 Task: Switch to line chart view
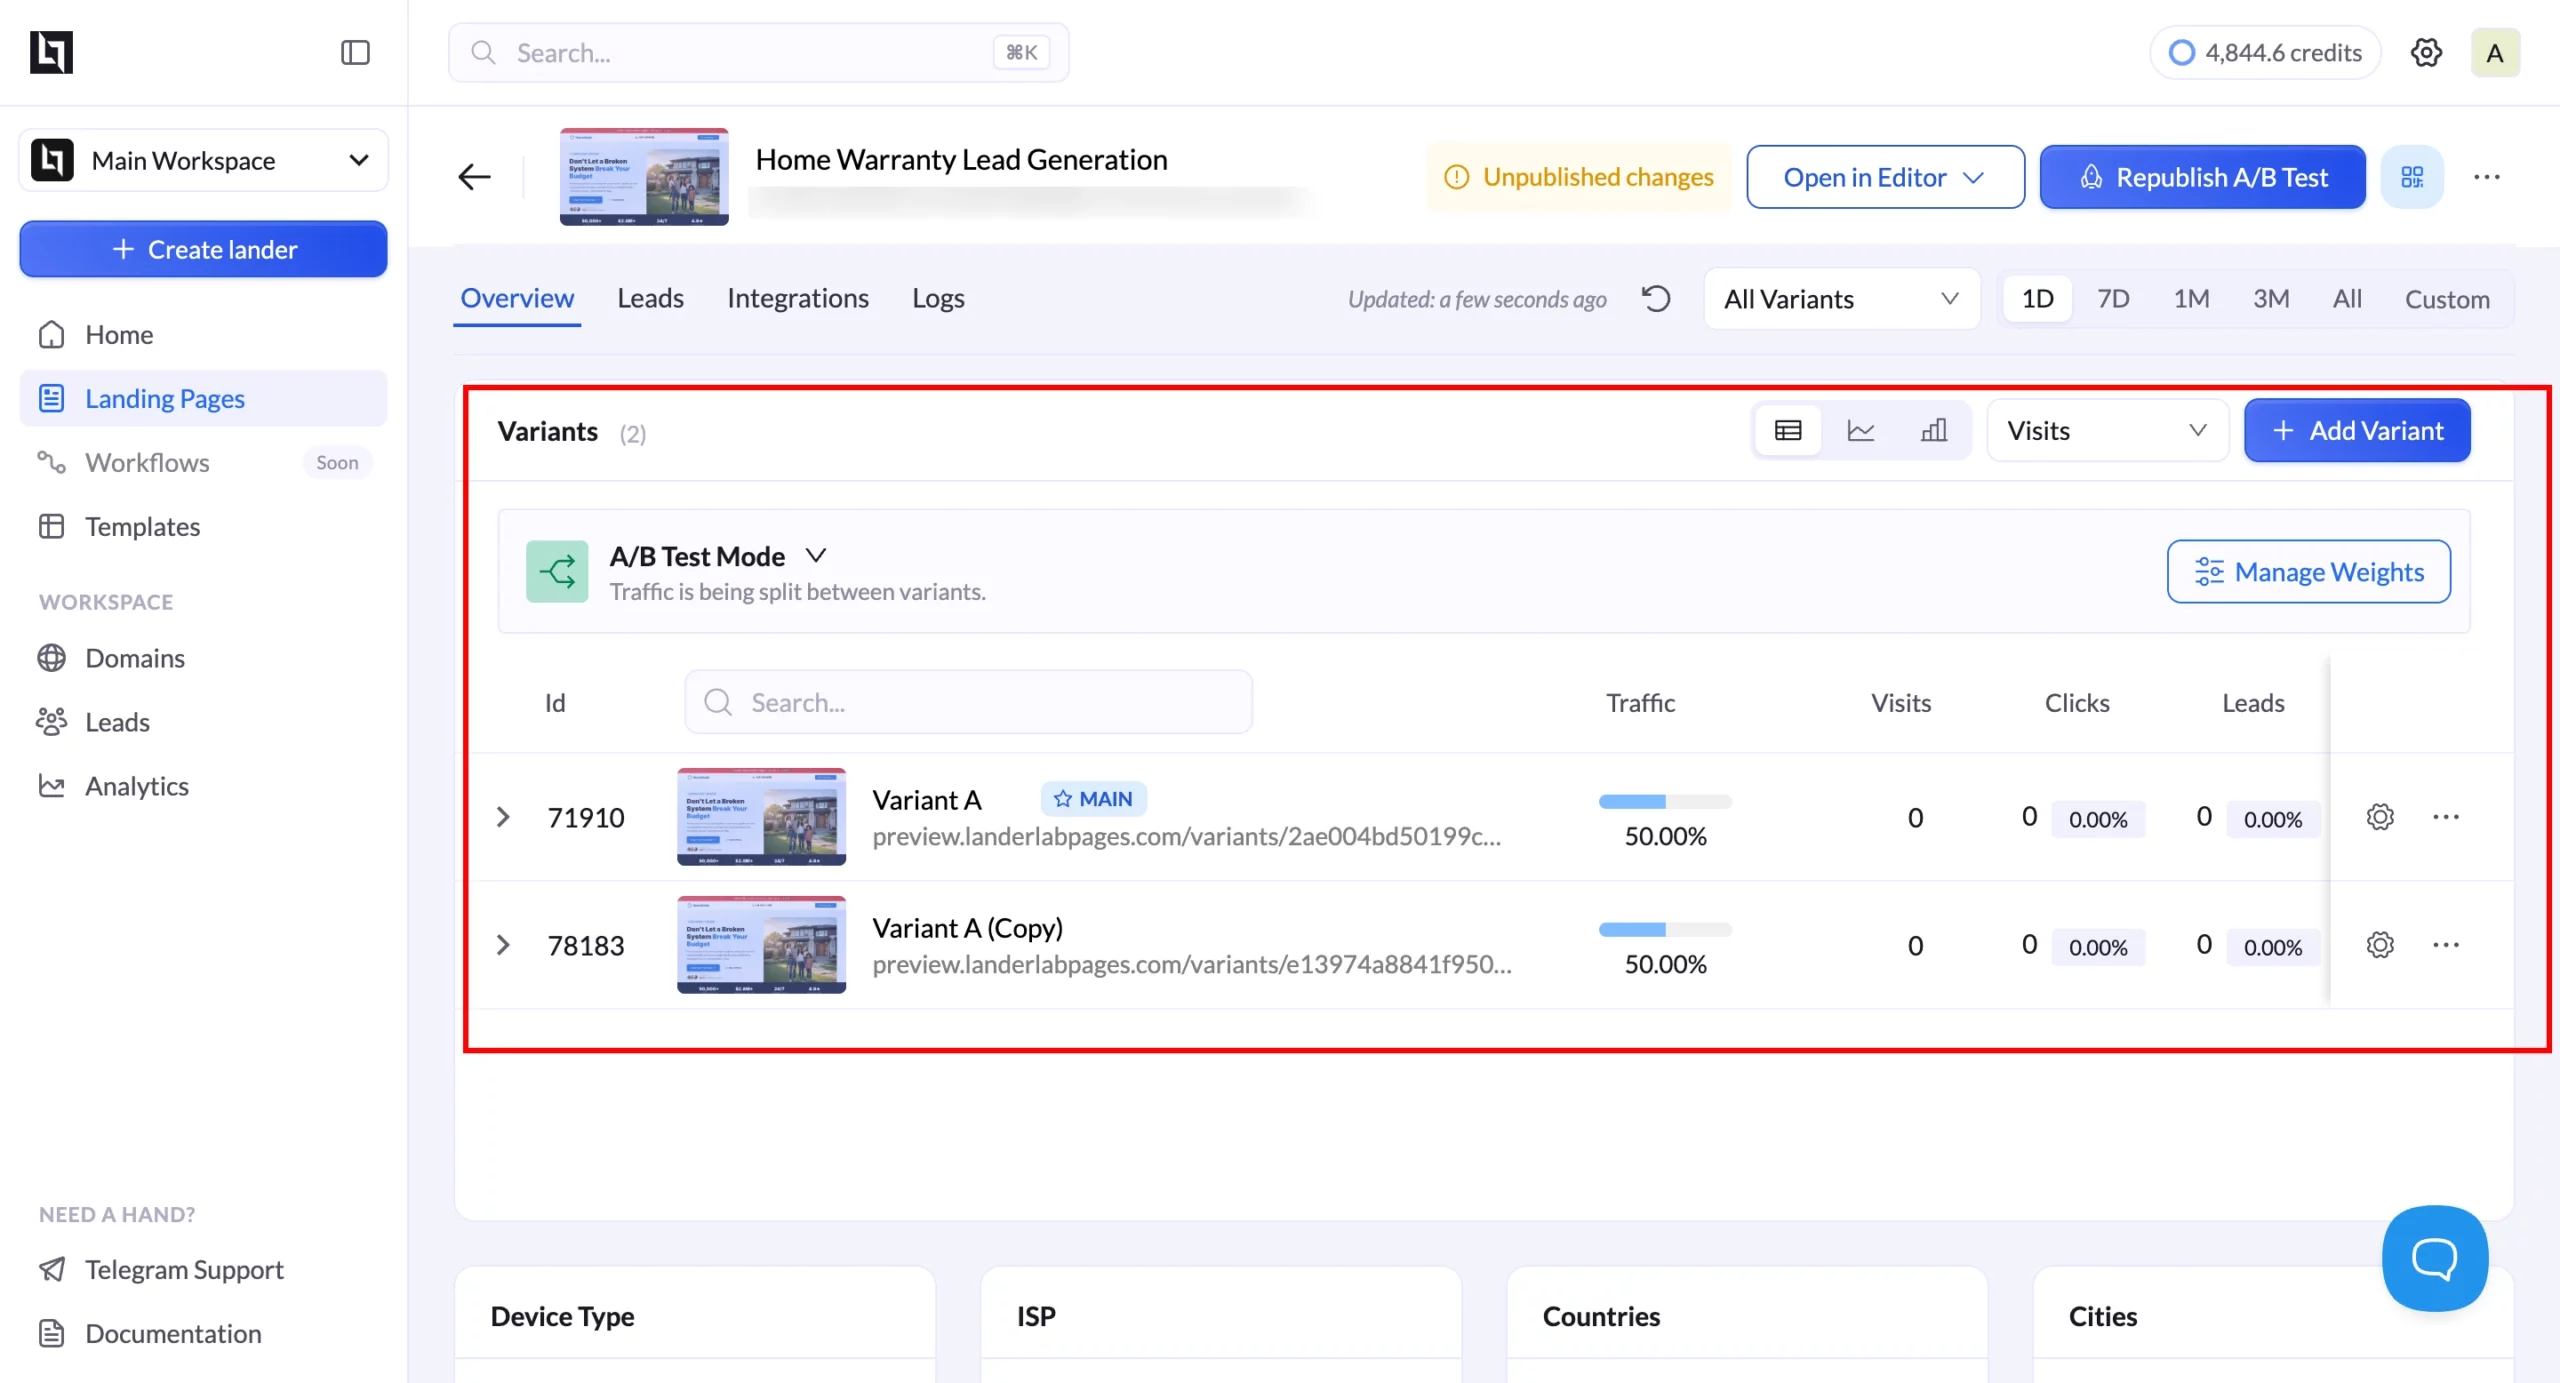1861,430
